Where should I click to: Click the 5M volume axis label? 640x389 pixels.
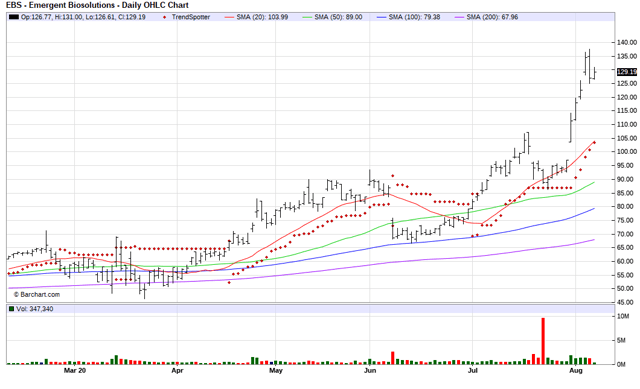621,340
